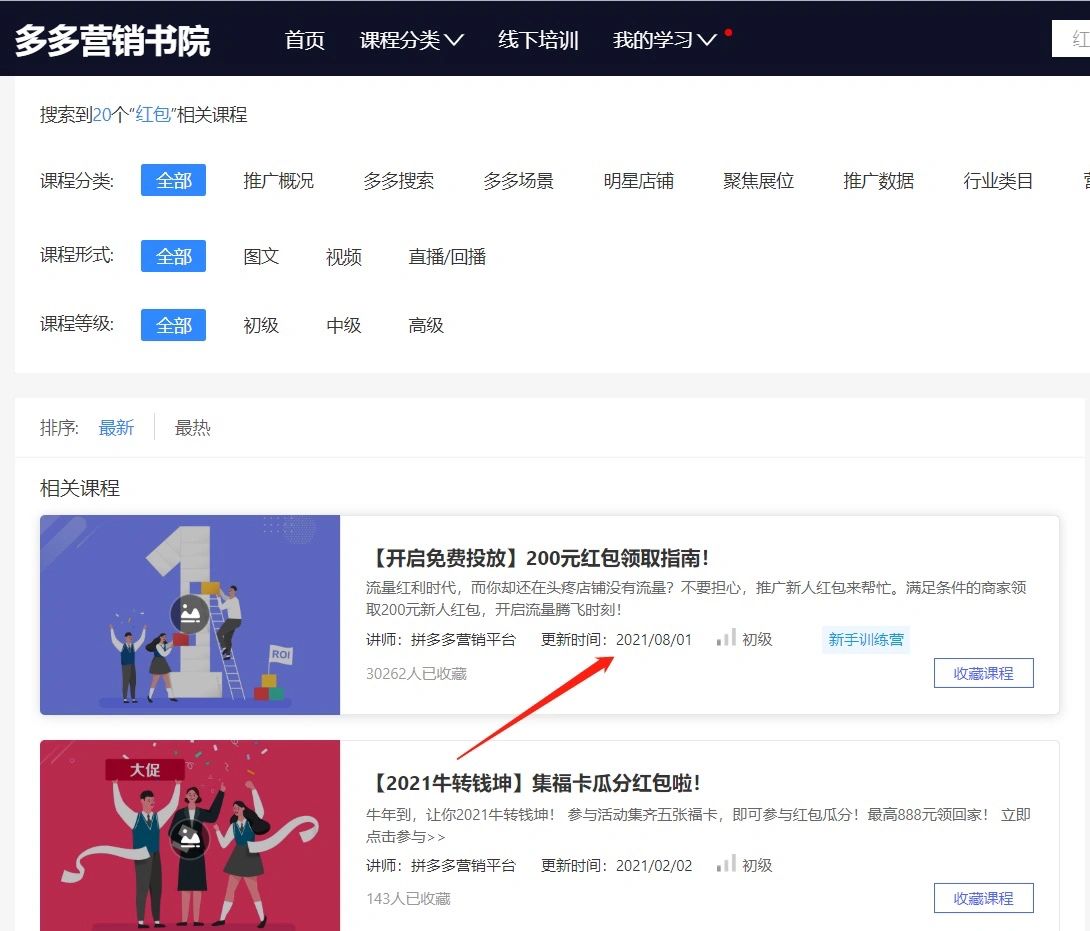Click the 相关课程 section heading

click(x=80, y=488)
